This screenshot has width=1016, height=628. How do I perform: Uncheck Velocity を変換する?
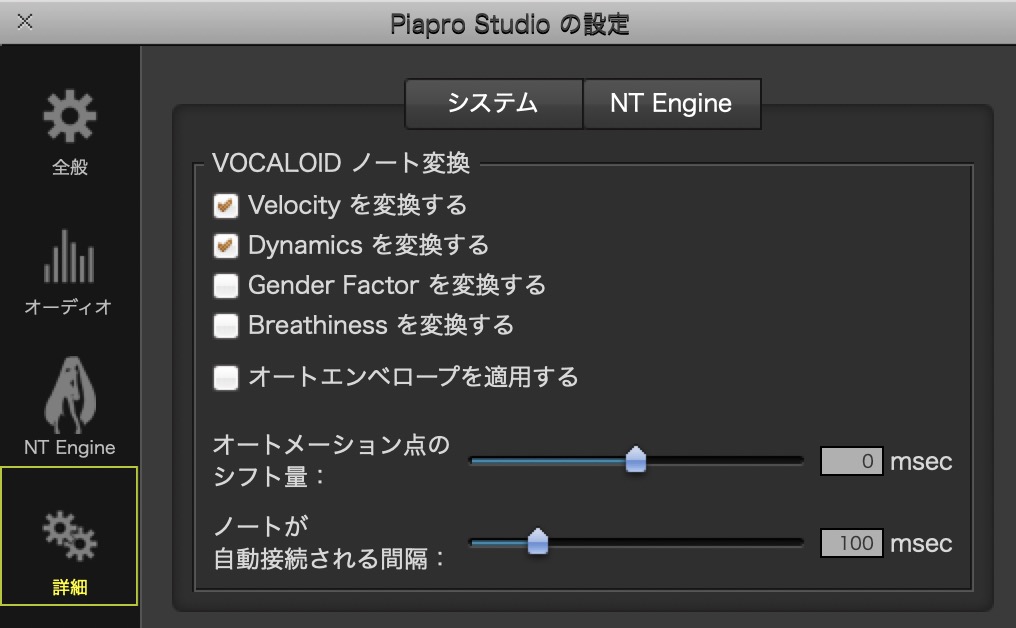(226, 205)
